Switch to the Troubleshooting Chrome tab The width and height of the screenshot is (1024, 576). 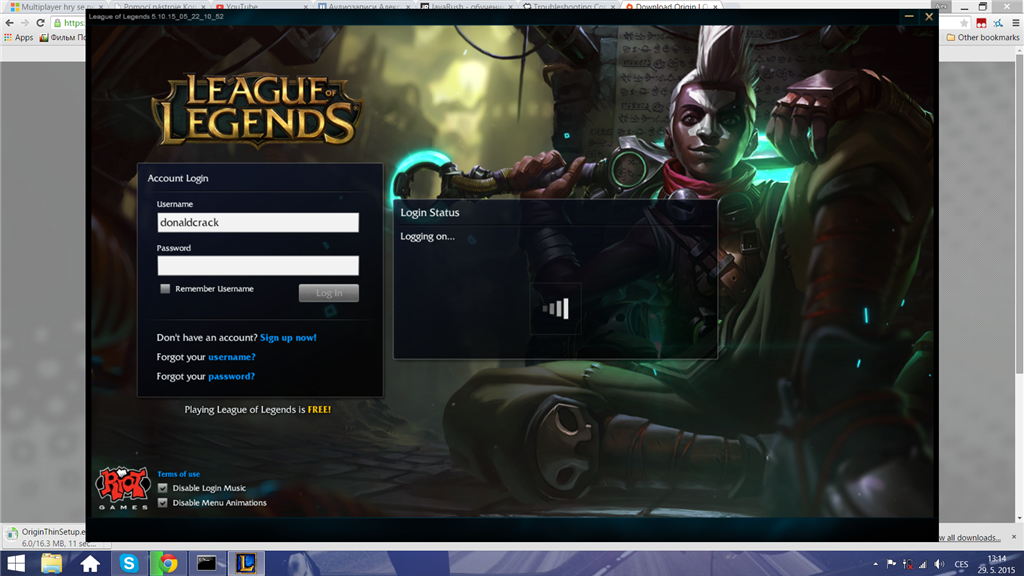(x=568, y=6)
